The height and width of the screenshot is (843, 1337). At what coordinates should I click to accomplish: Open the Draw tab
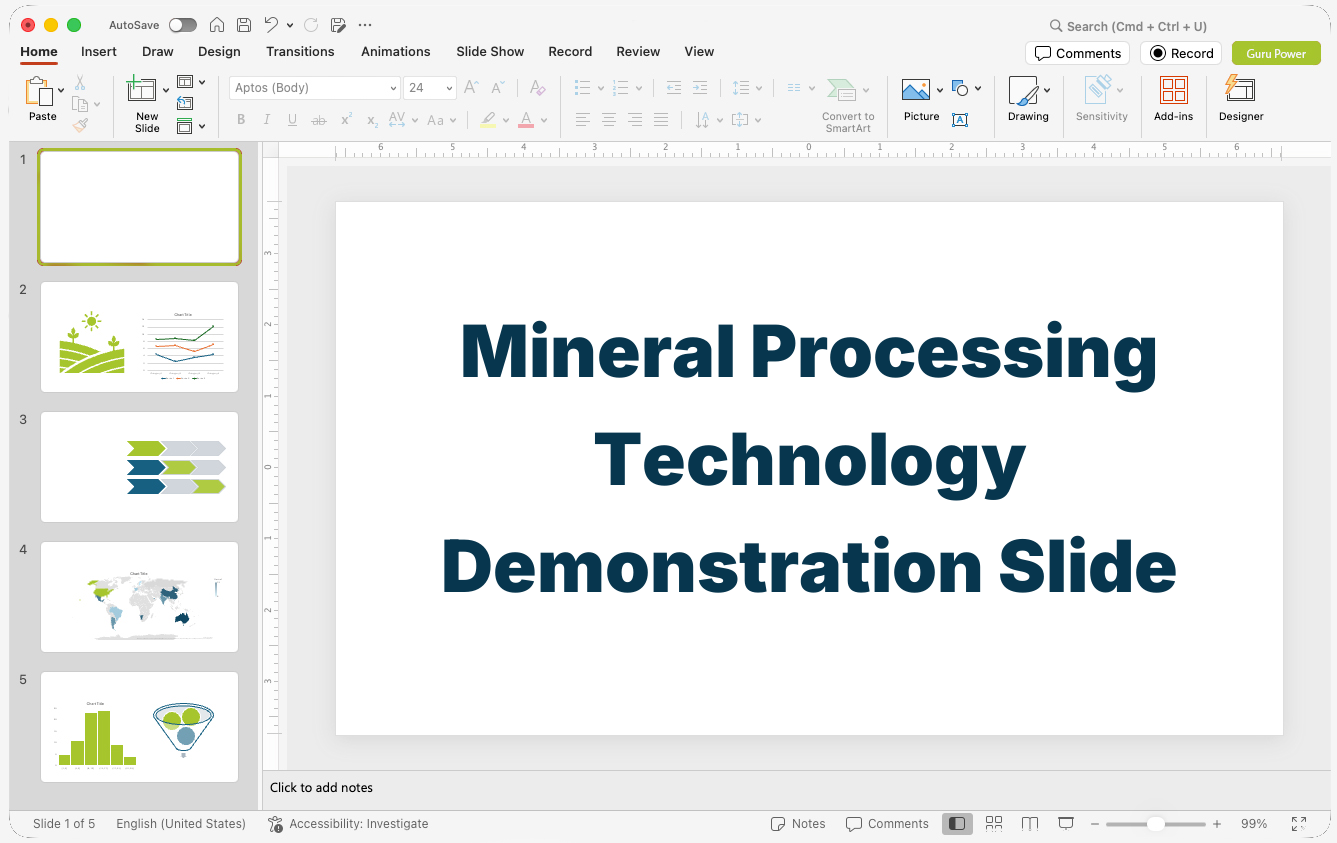click(x=158, y=51)
